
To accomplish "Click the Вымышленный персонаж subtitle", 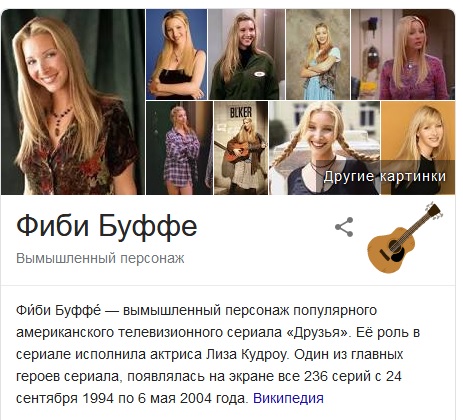I will coord(100,258).
